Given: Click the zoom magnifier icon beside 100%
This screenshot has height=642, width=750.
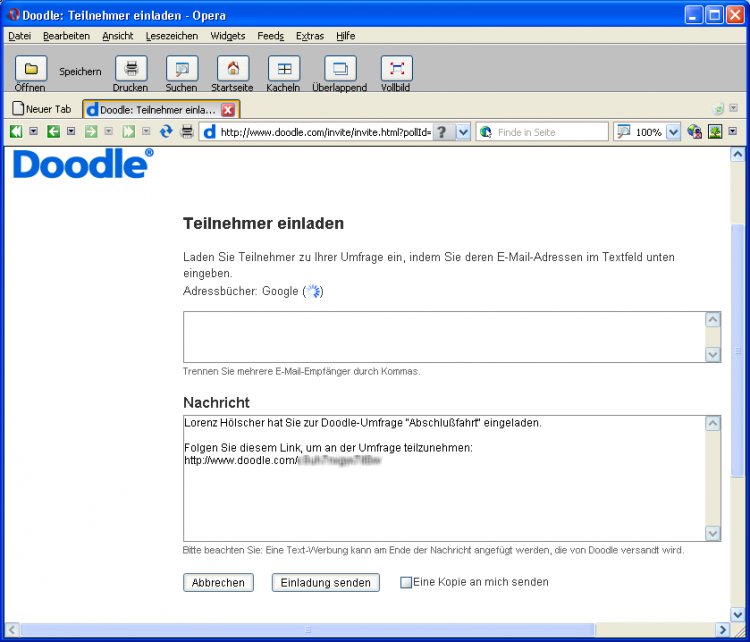Looking at the screenshot, I should tap(624, 132).
